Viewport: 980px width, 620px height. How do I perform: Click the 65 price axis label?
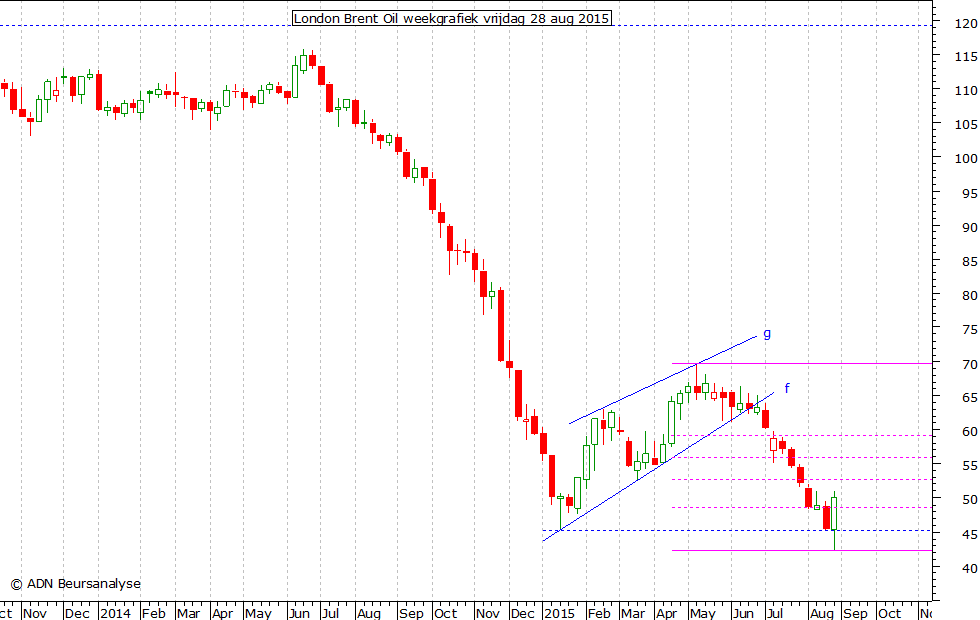[x=969, y=398]
